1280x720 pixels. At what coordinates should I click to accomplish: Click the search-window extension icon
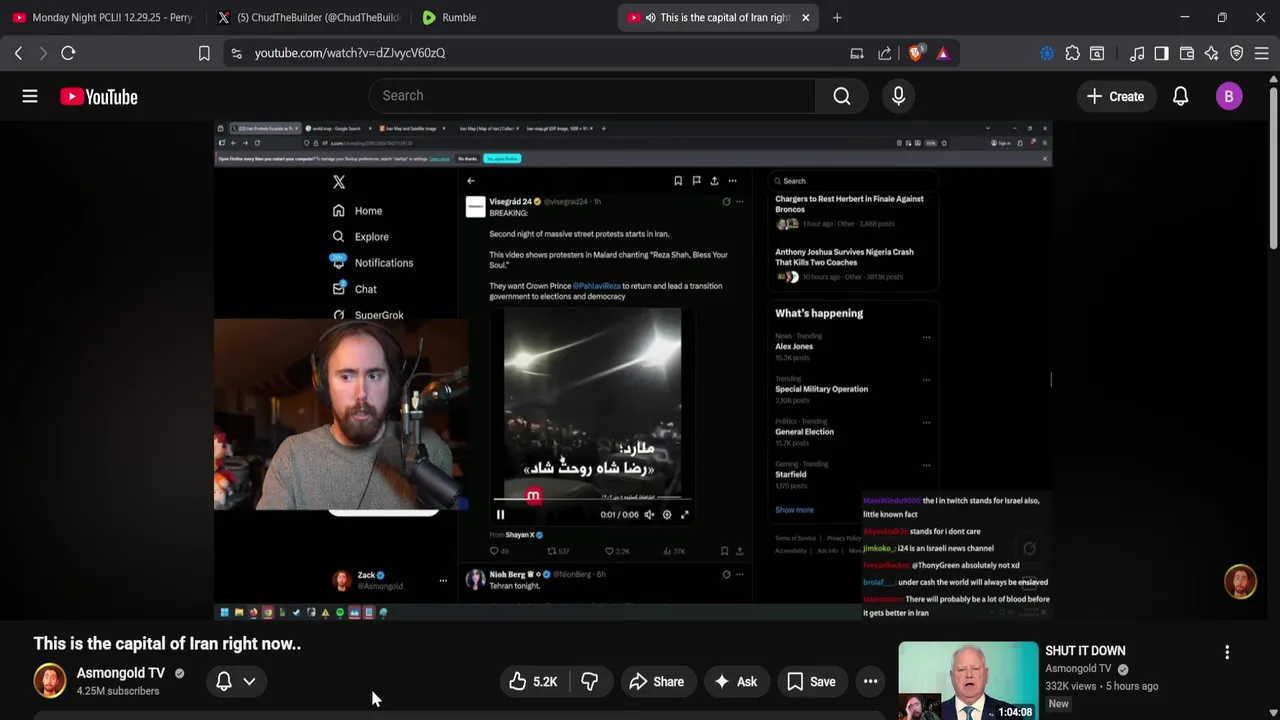coord(1097,53)
